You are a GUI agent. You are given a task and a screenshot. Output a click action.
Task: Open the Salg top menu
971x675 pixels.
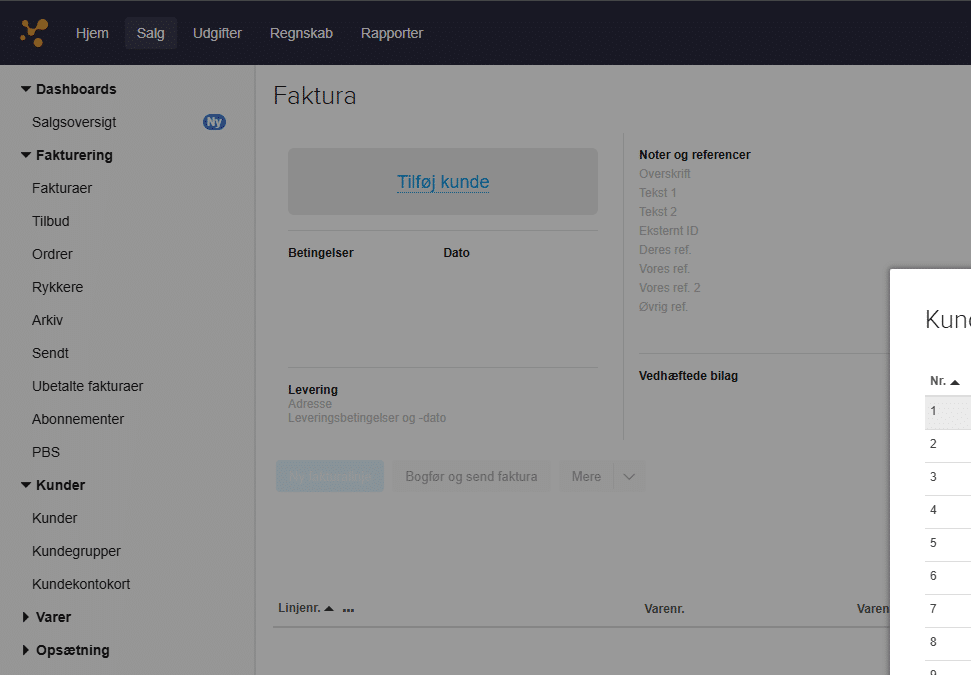pyautogui.click(x=151, y=33)
